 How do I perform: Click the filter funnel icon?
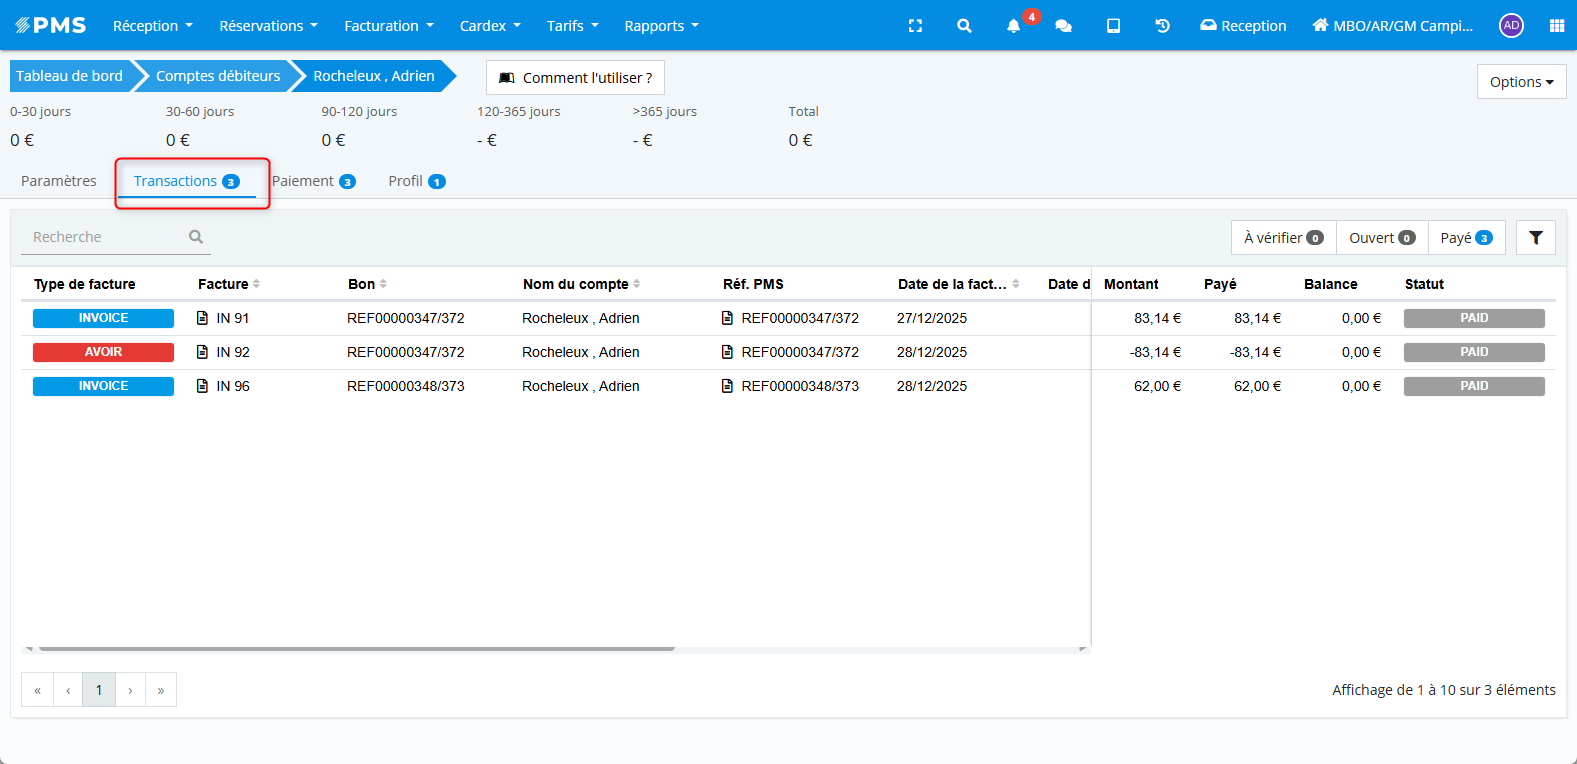pos(1535,238)
